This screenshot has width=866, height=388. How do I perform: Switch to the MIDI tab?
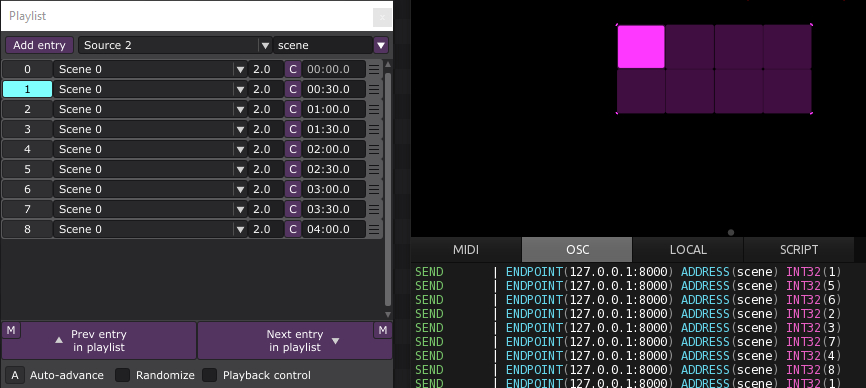[x=466, y=249]
